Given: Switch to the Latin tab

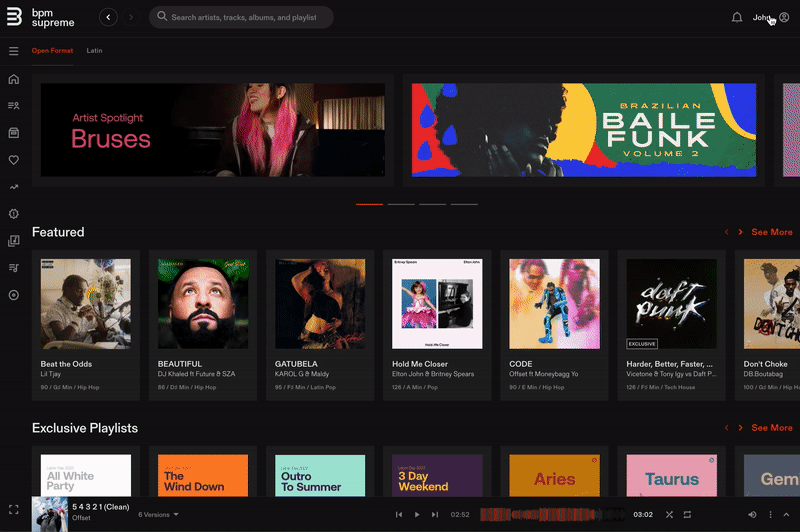Looking at the screenshot, I should 94,50.
